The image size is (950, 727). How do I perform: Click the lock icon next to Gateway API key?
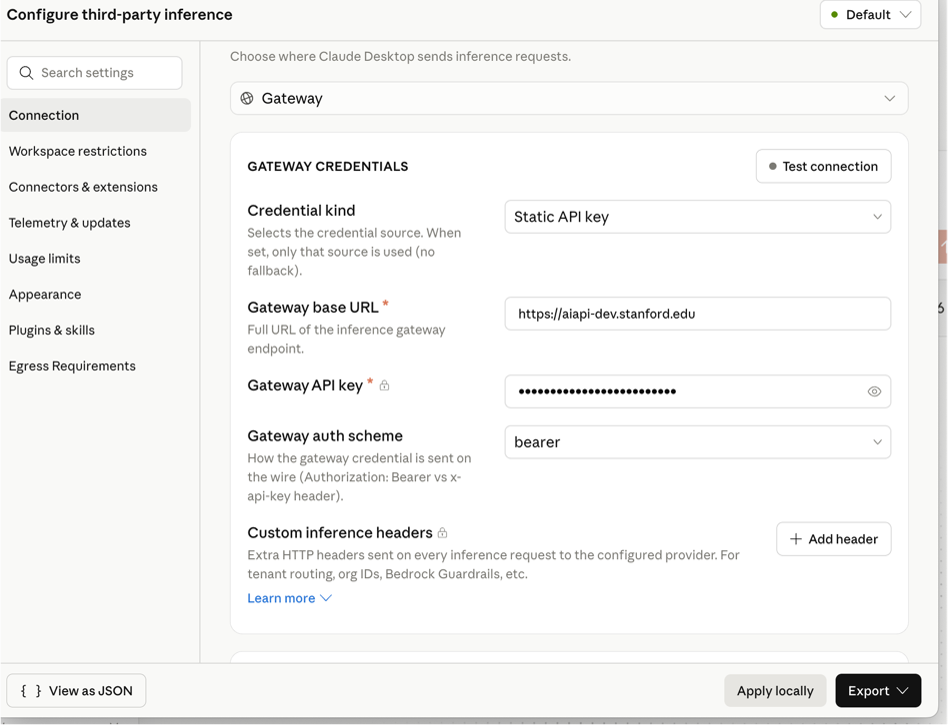tap(384, 385)
